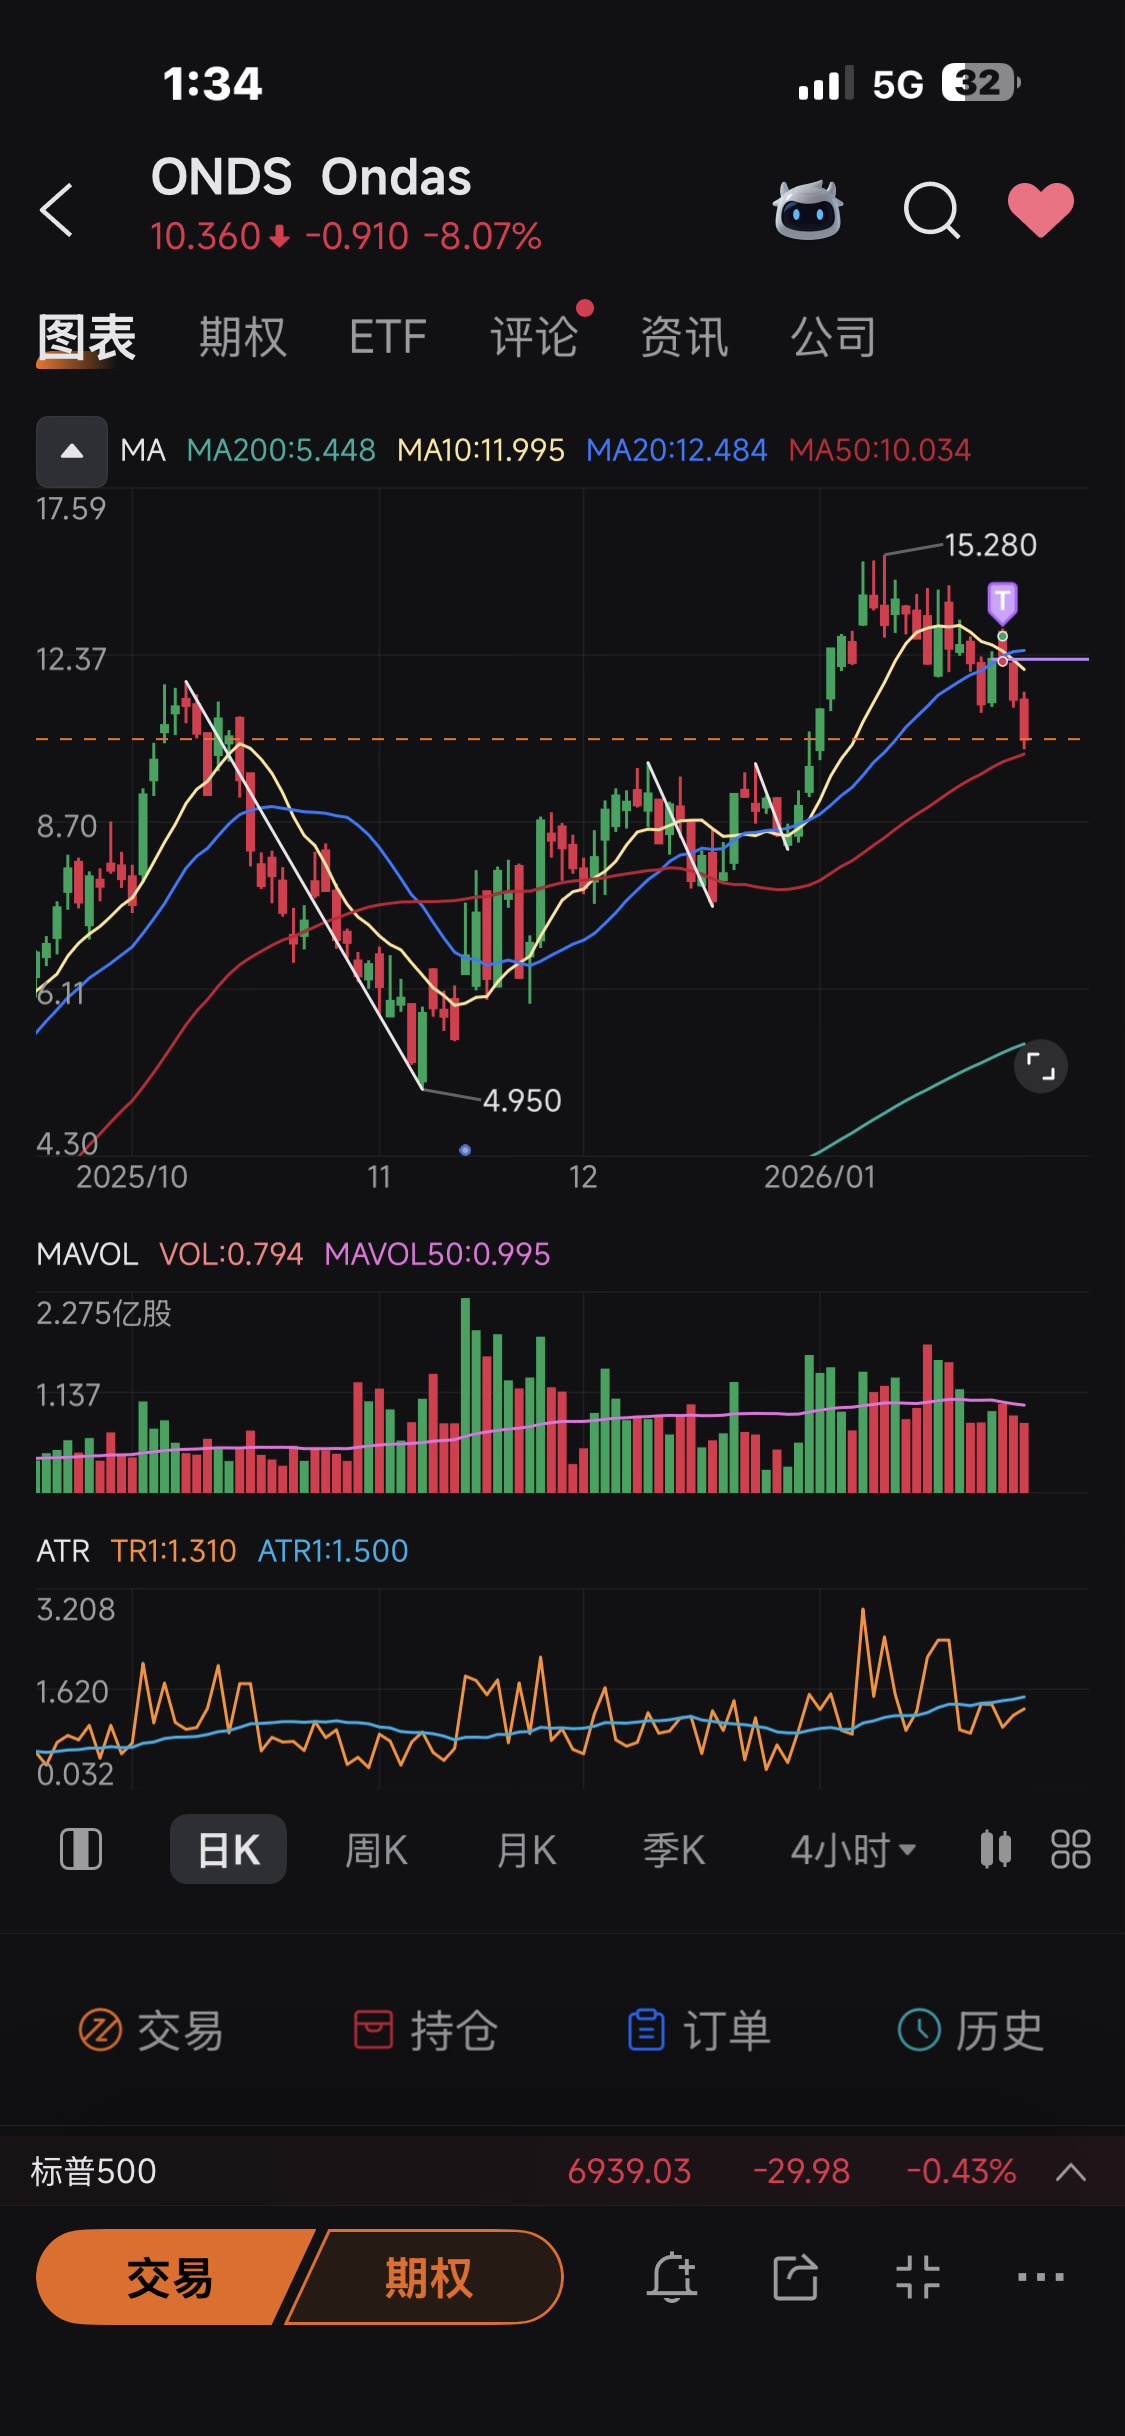Screen dimensions: 1125x2436
Task: Tap the back arrow icon
Action: (x=57, y=210)
